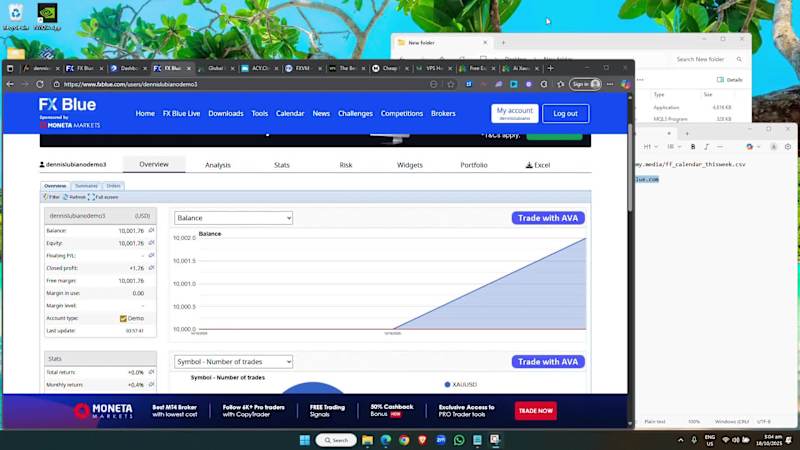Open WhatsApp from the taskbar
Screen dimensions: 800x450
(x=459, y=440)
